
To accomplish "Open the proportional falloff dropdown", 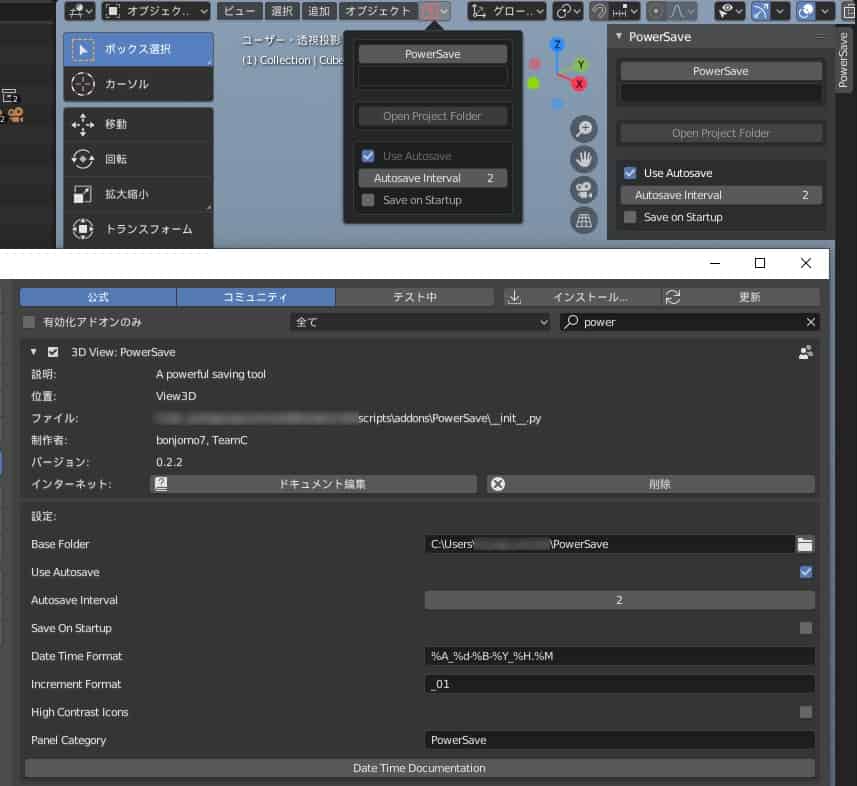I will coord(681,11).
